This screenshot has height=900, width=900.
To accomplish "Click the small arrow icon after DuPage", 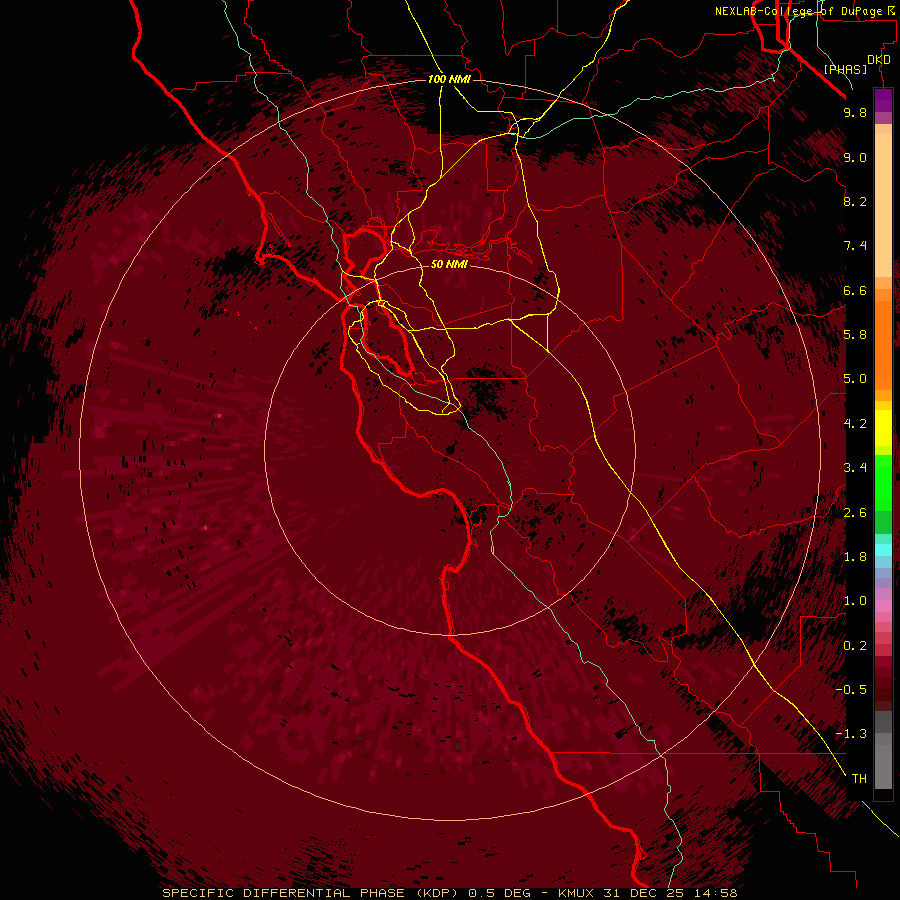I will [x=890, y=10].
